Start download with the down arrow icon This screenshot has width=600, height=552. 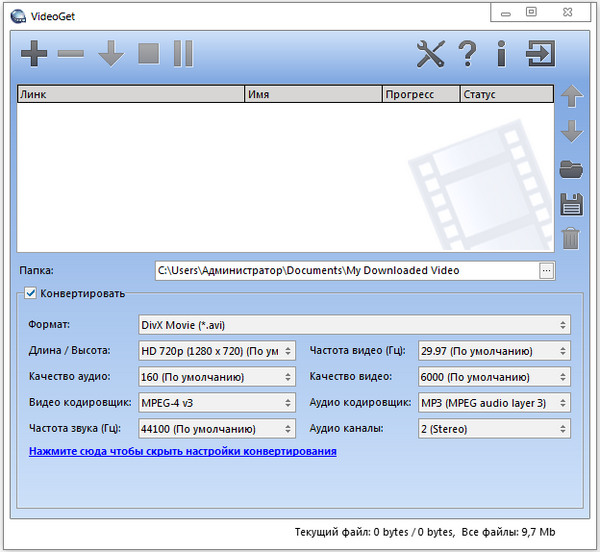click(110, 54)
